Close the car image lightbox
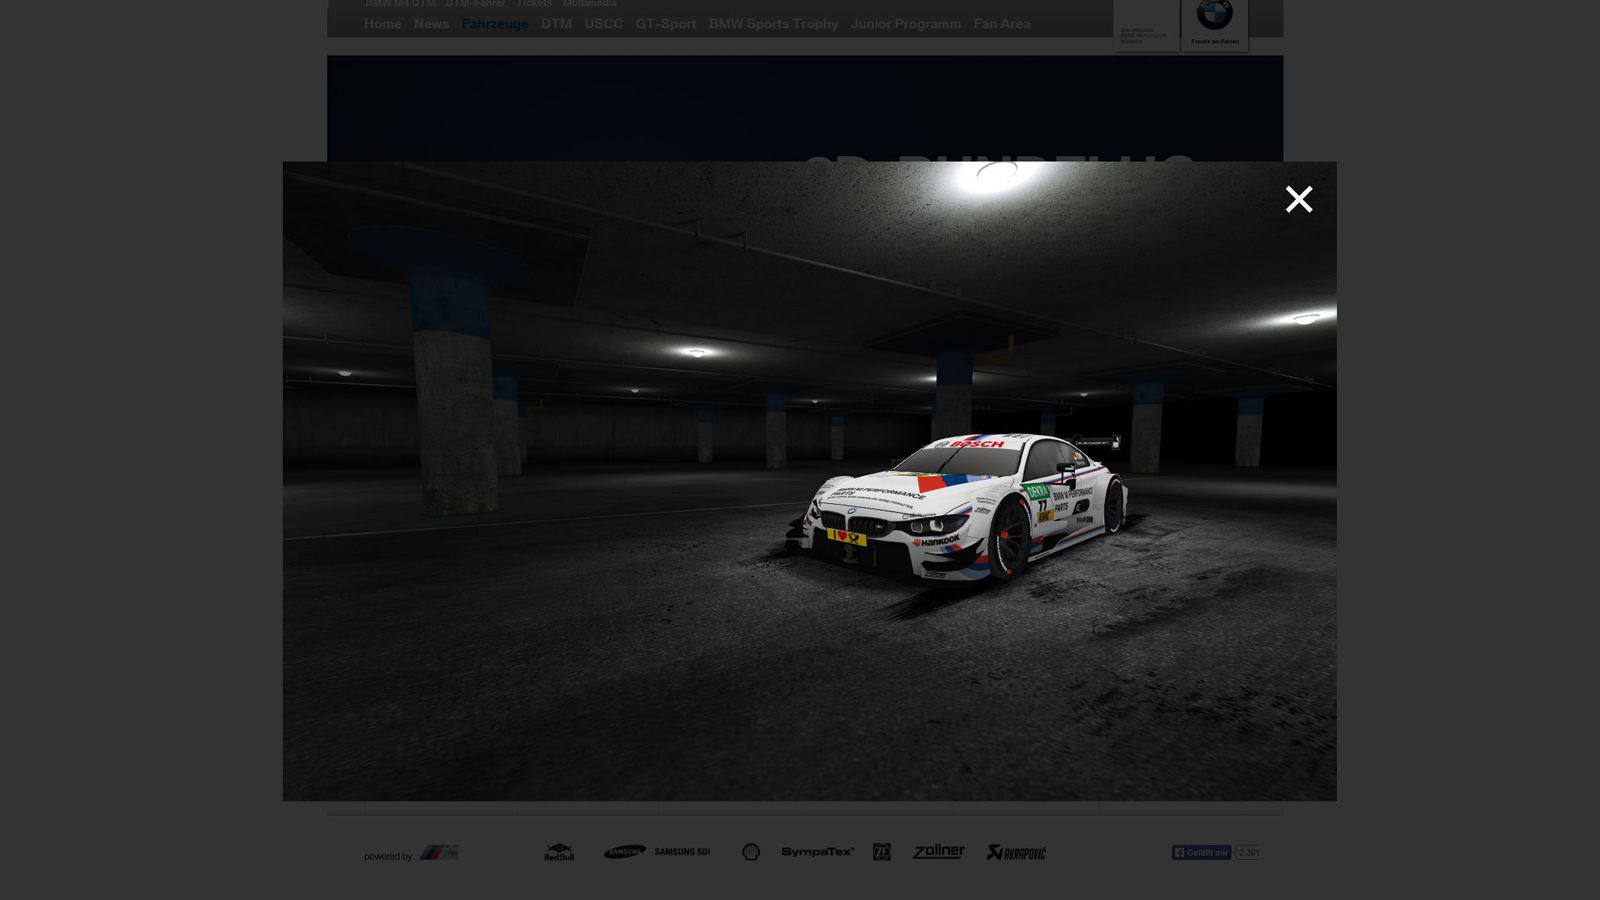Image resolution: width=1600 pixels, height=900 pixels. (1298, 199)
